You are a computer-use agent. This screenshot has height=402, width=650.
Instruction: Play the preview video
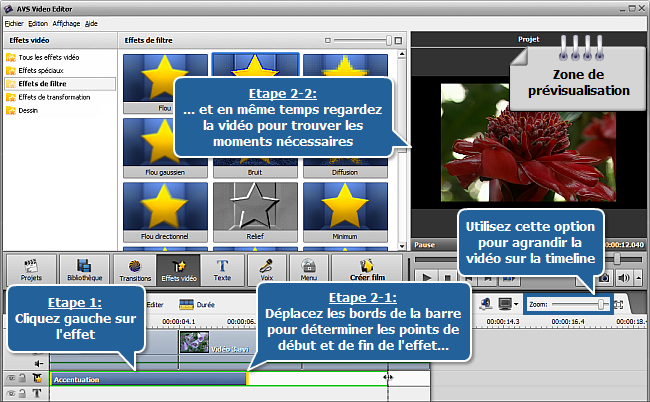point(427,278)
